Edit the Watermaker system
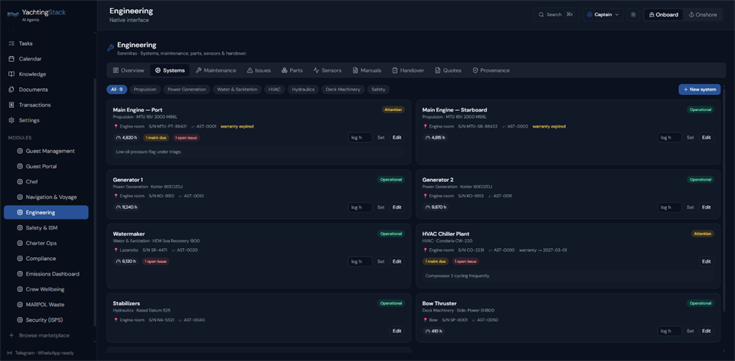The image size is (735, 361). point(397,262)
